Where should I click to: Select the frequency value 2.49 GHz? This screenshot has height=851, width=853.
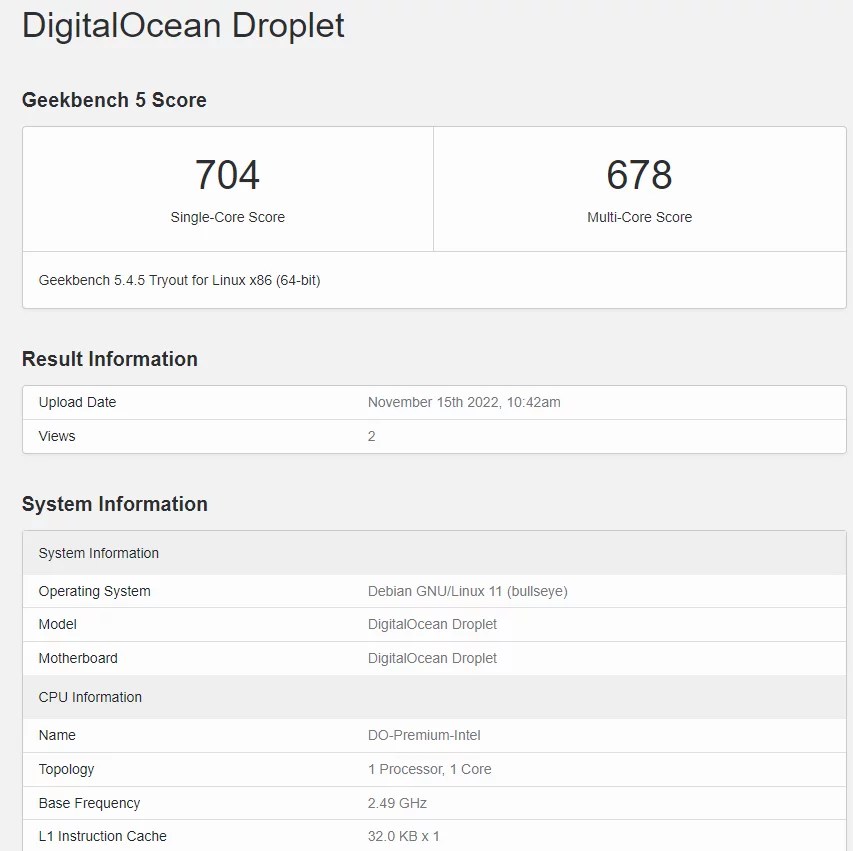click(397, 803)
